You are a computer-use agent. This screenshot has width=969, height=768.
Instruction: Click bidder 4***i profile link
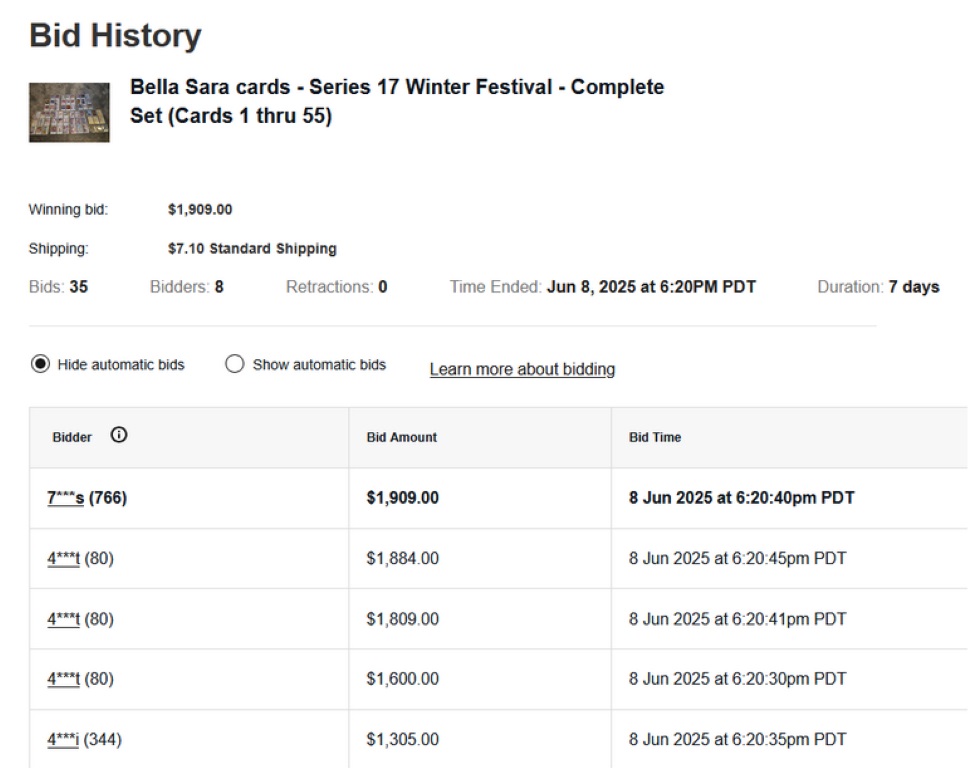[63, 740]
